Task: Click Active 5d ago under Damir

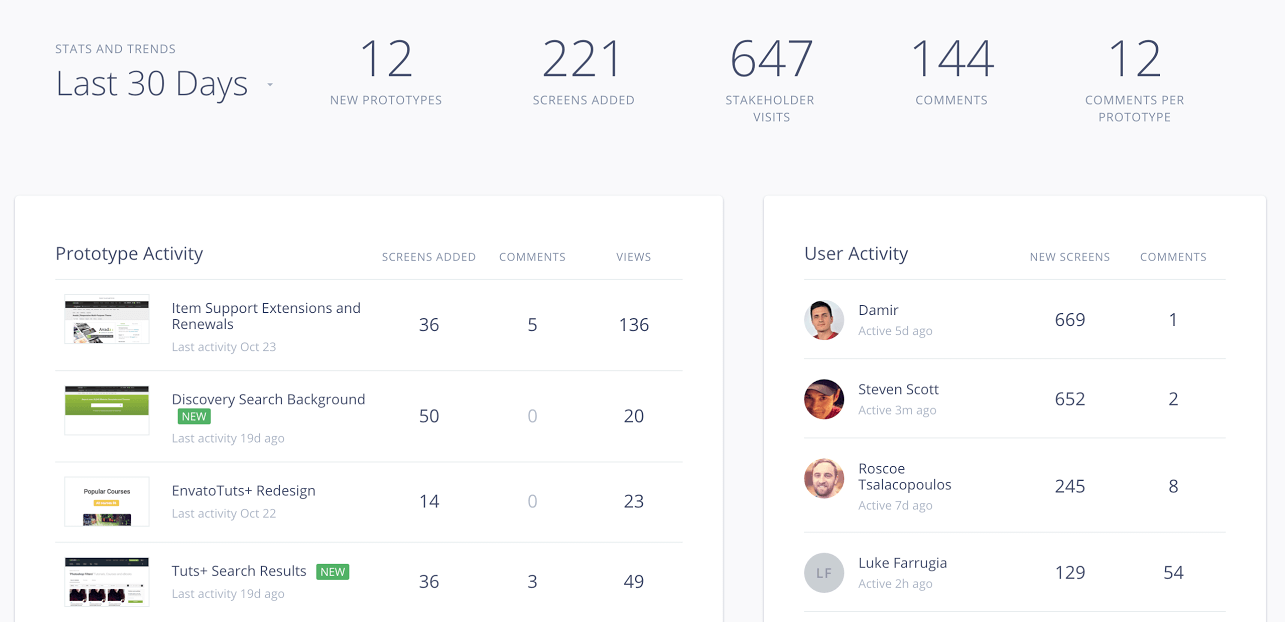Action: [x=895, y=331]
